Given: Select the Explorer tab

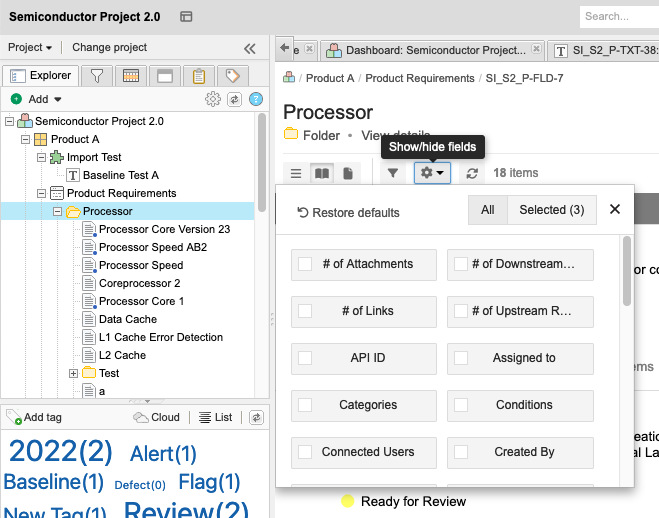Looking at the screenshot, I should tap(41, 76).
